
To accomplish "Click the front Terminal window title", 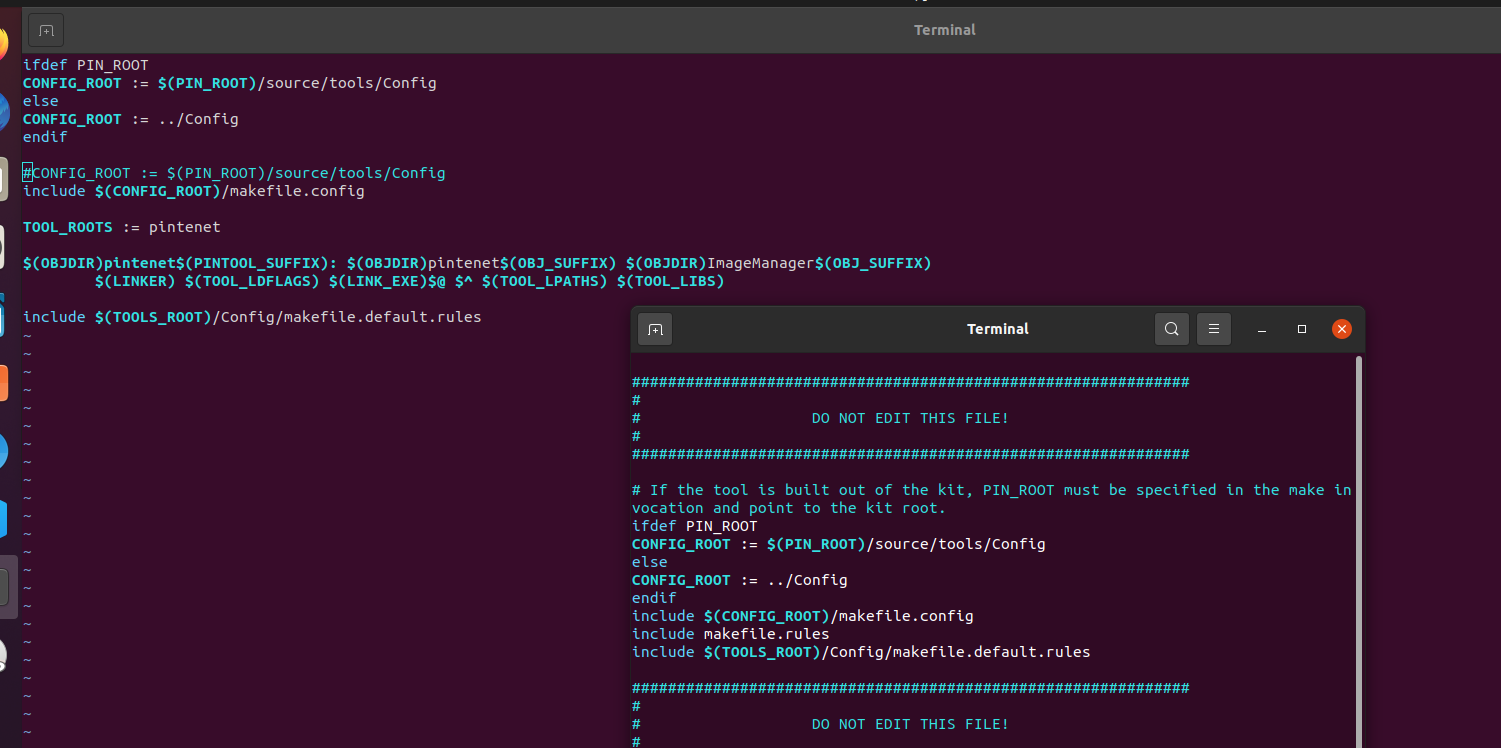I will [998, 329].
